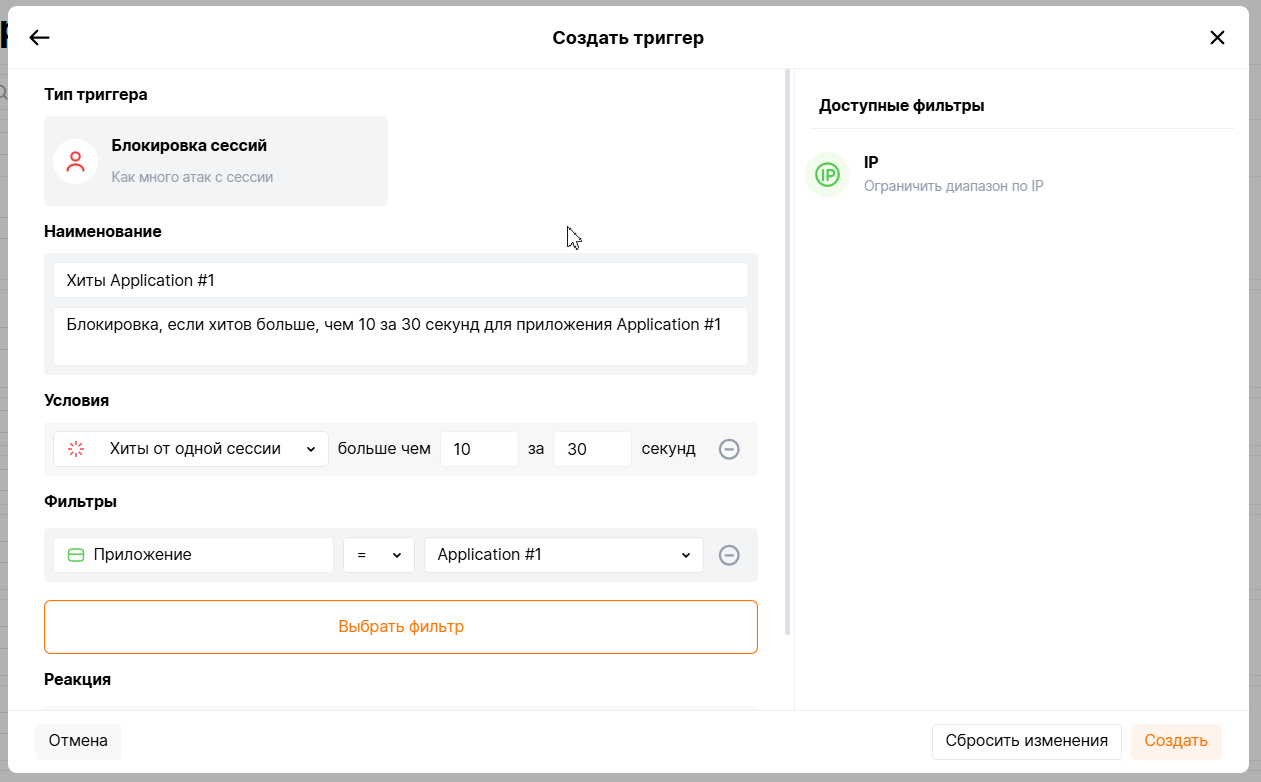Open the Application #1 value dropdown
1261x782 pixels.
[564, 555]
